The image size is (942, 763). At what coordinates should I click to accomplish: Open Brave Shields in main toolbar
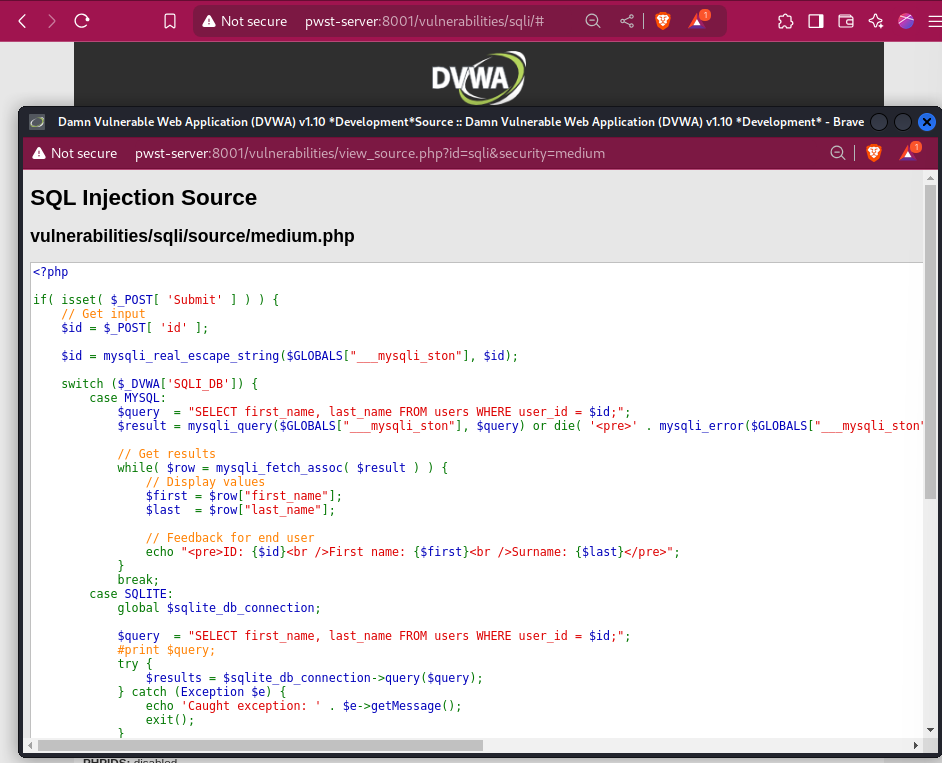point(662,21)
